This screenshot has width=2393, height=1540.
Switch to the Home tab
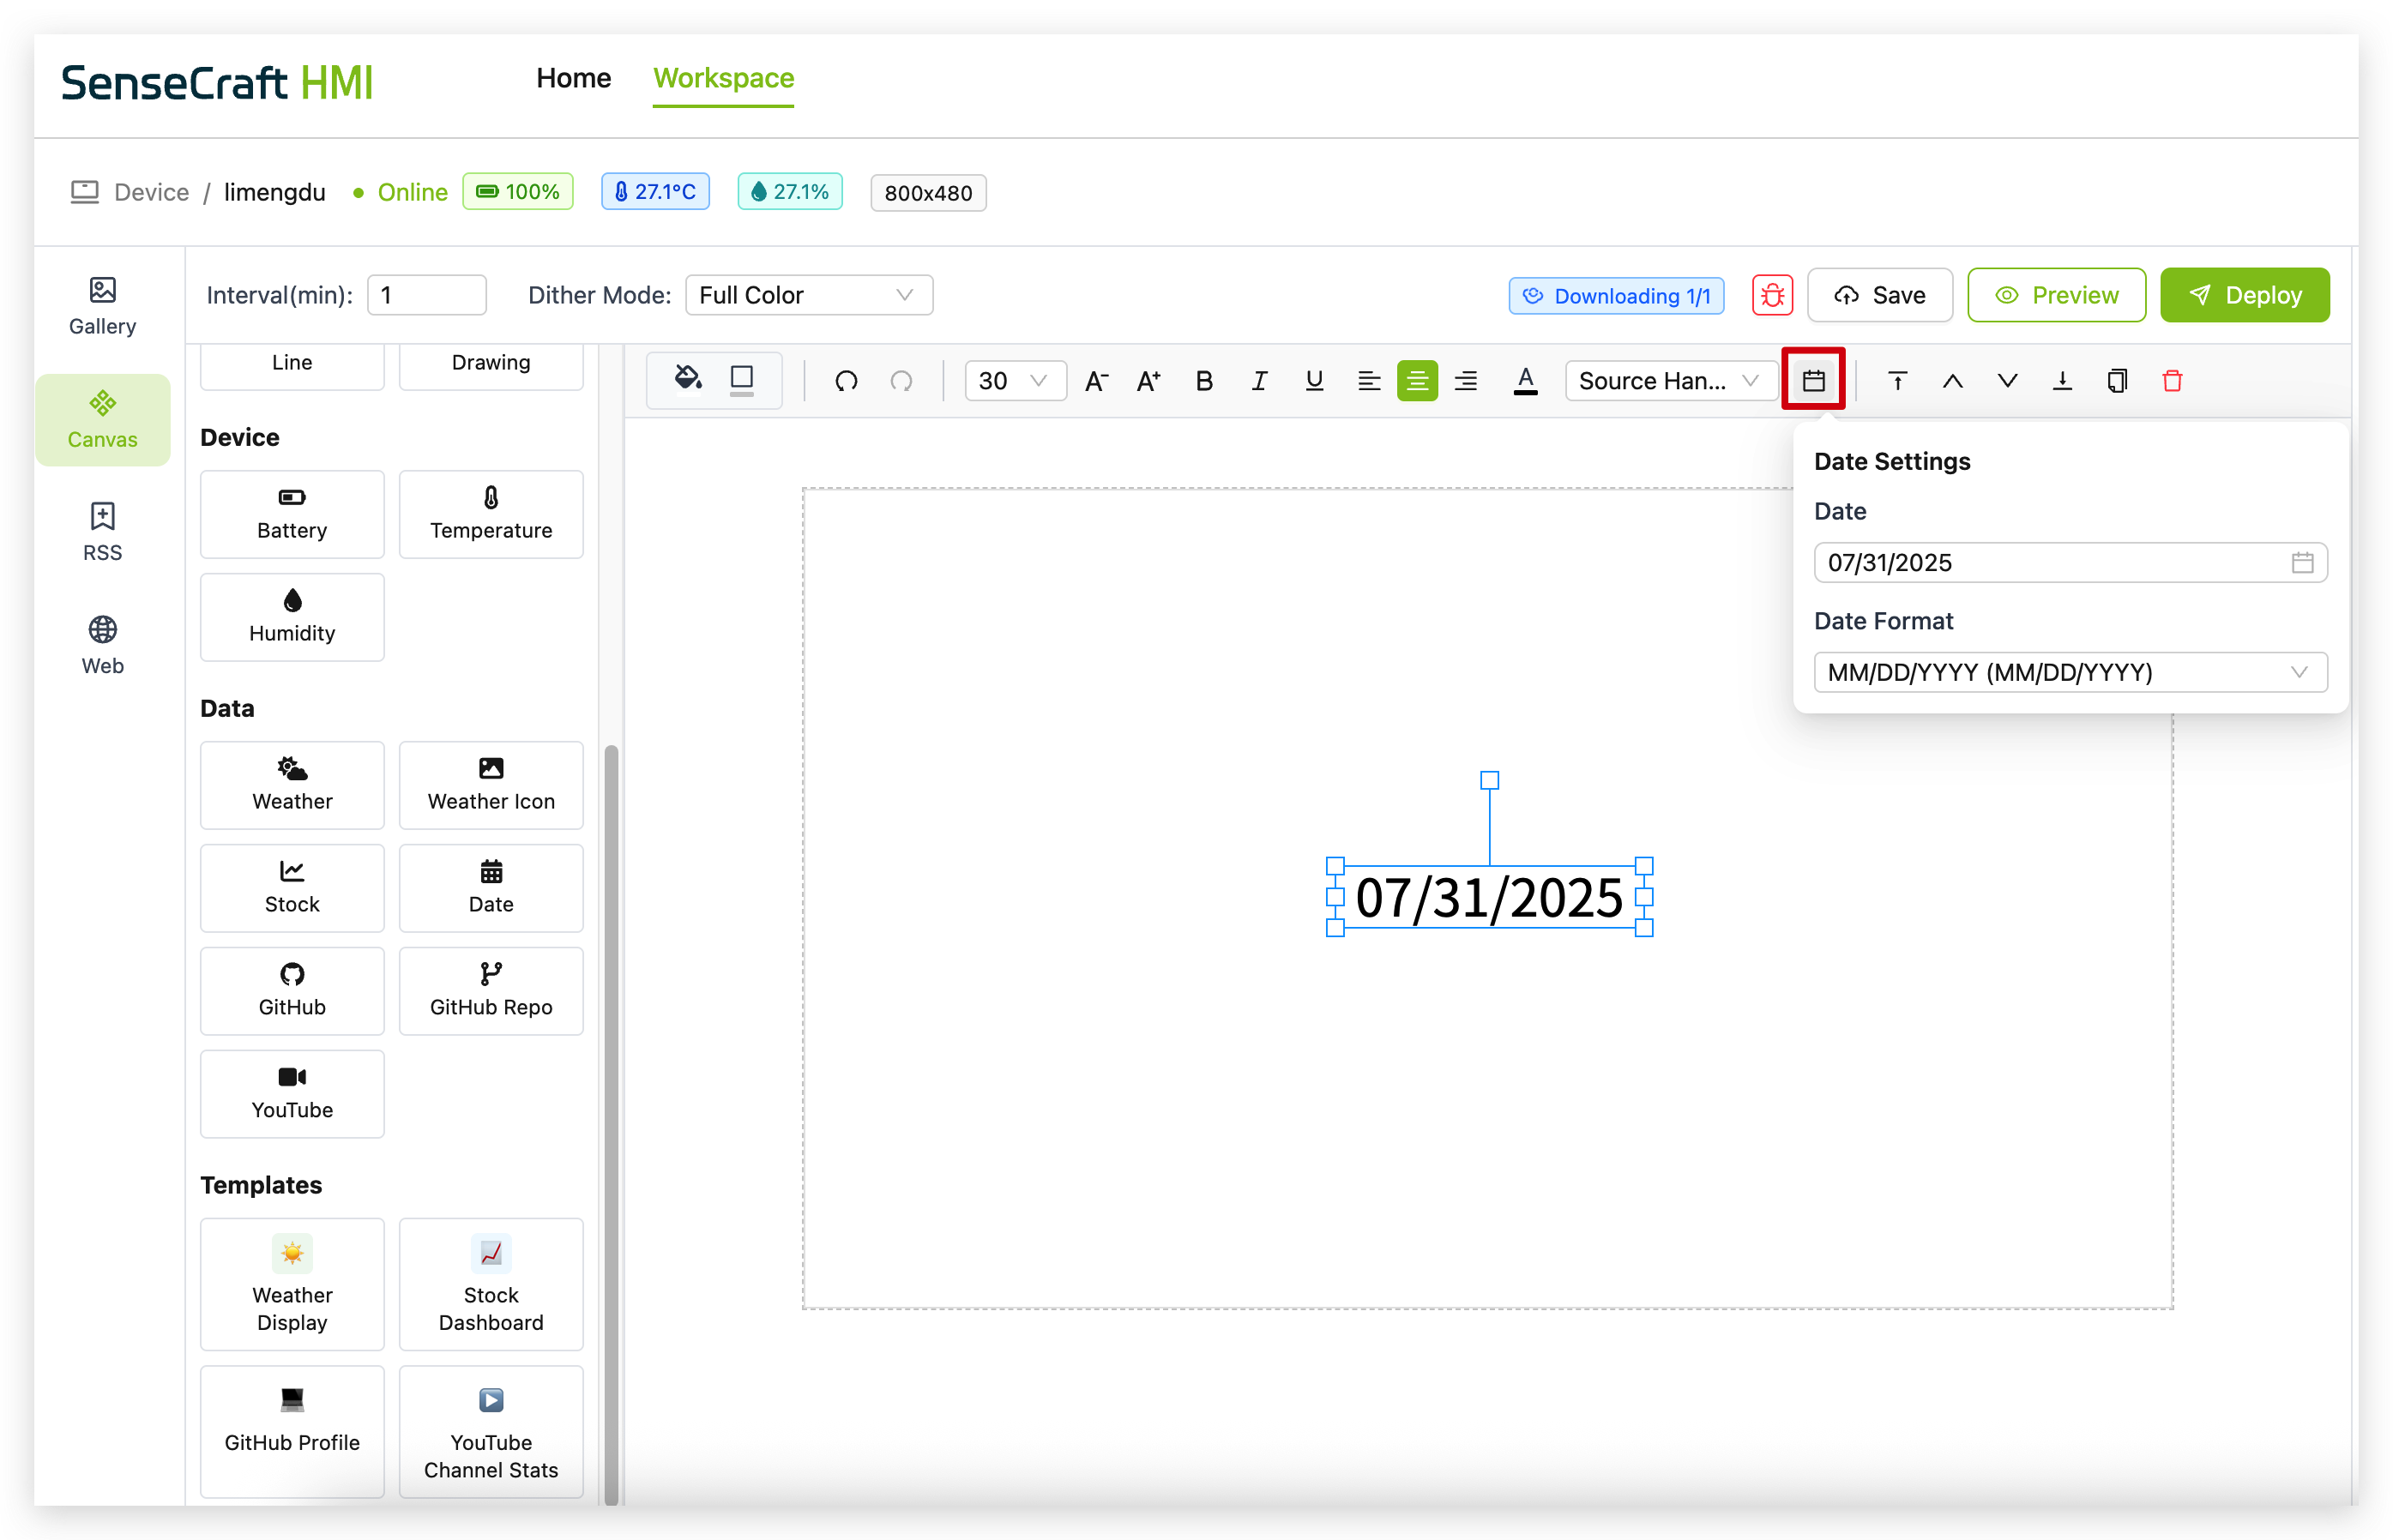573,78
